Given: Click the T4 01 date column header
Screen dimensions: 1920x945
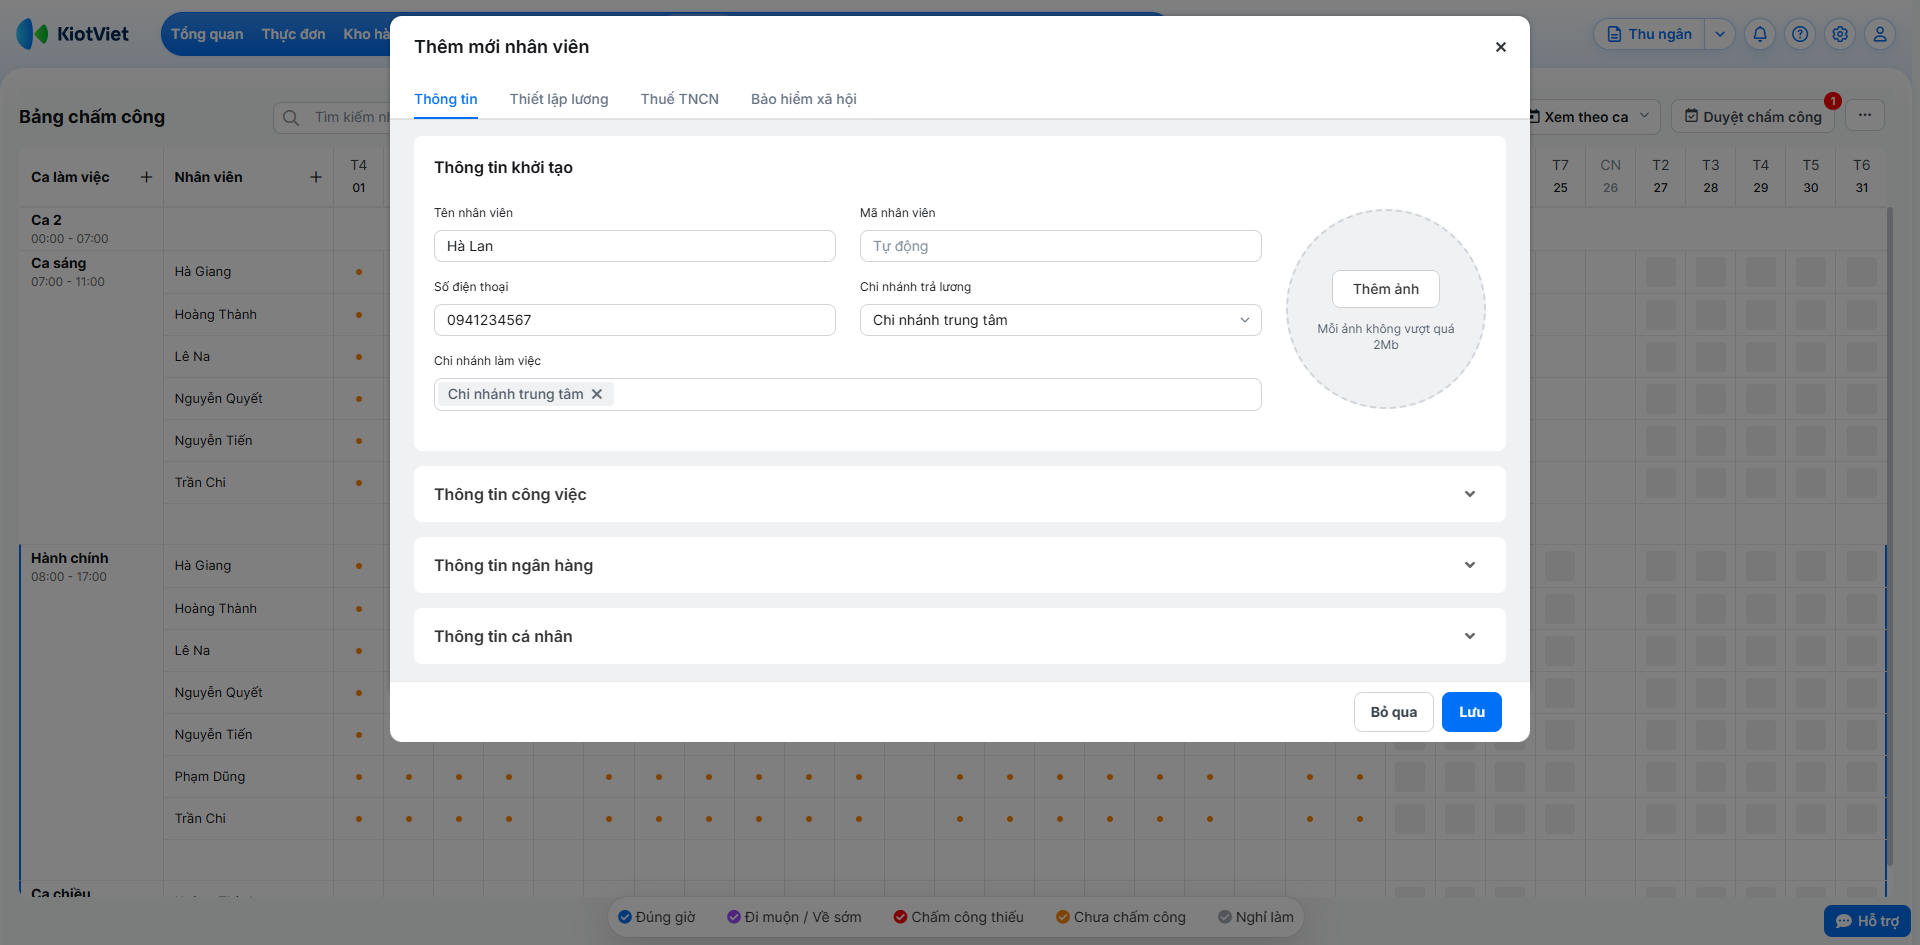Looking at the screenshot, I should coord(359,176).
